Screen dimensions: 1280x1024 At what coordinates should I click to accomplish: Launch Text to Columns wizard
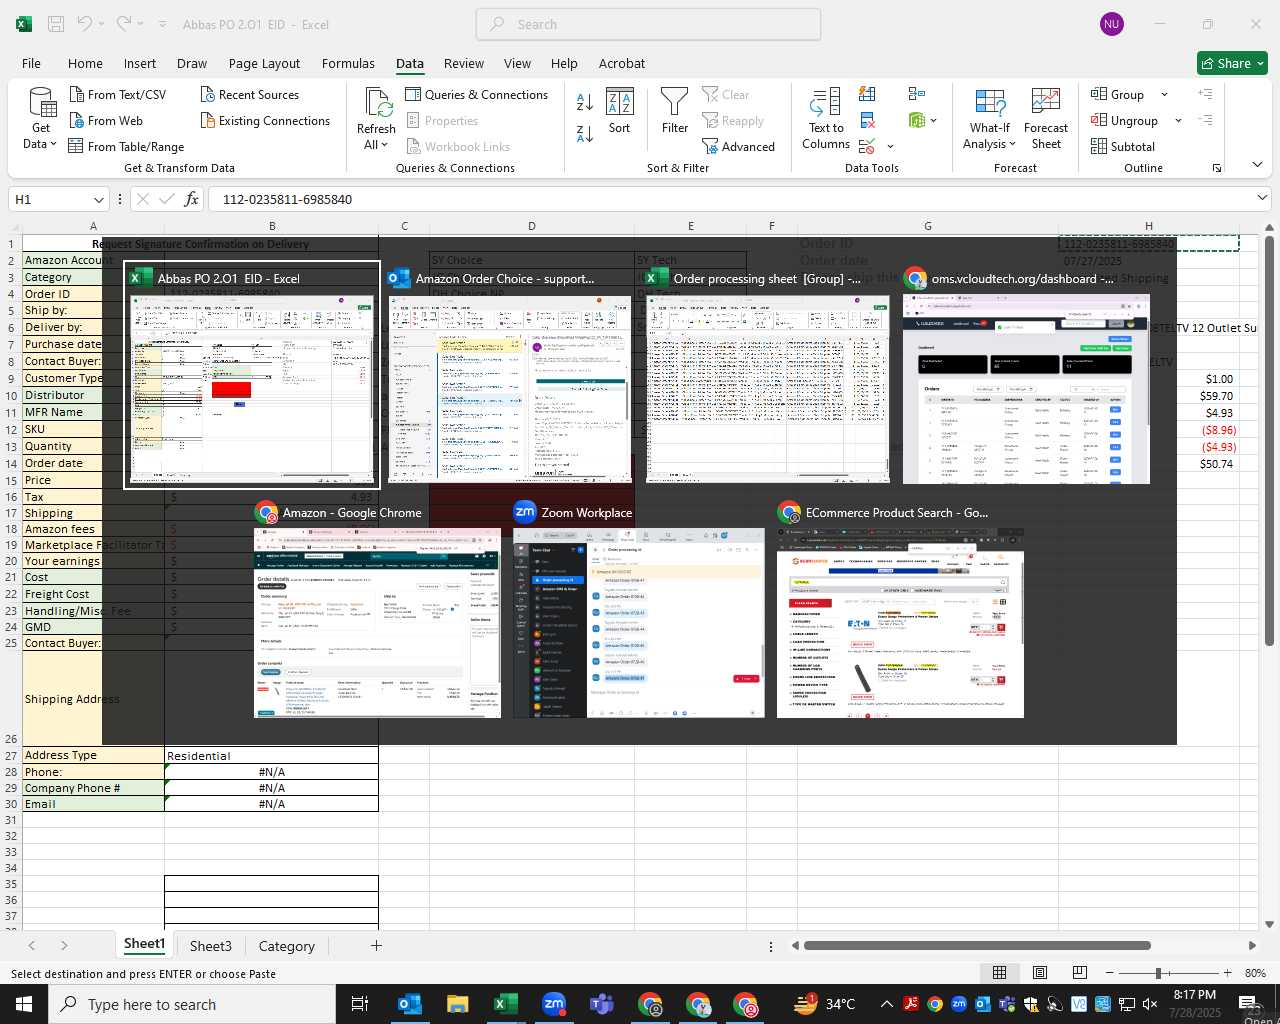pos(826,119)
